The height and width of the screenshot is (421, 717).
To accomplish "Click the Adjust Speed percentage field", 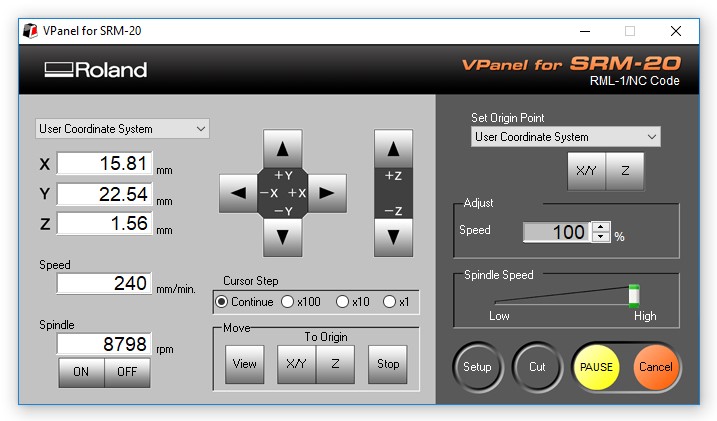I will 557,232.
